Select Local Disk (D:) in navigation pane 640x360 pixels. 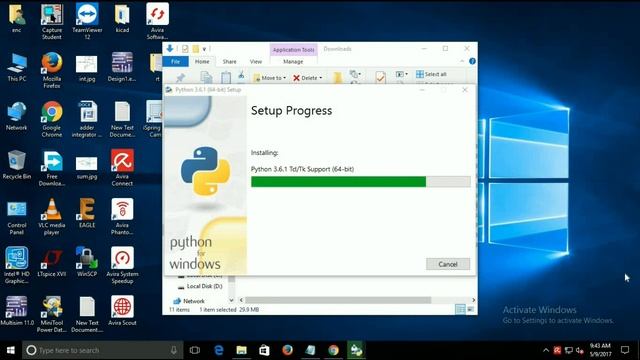click(201, 287)
